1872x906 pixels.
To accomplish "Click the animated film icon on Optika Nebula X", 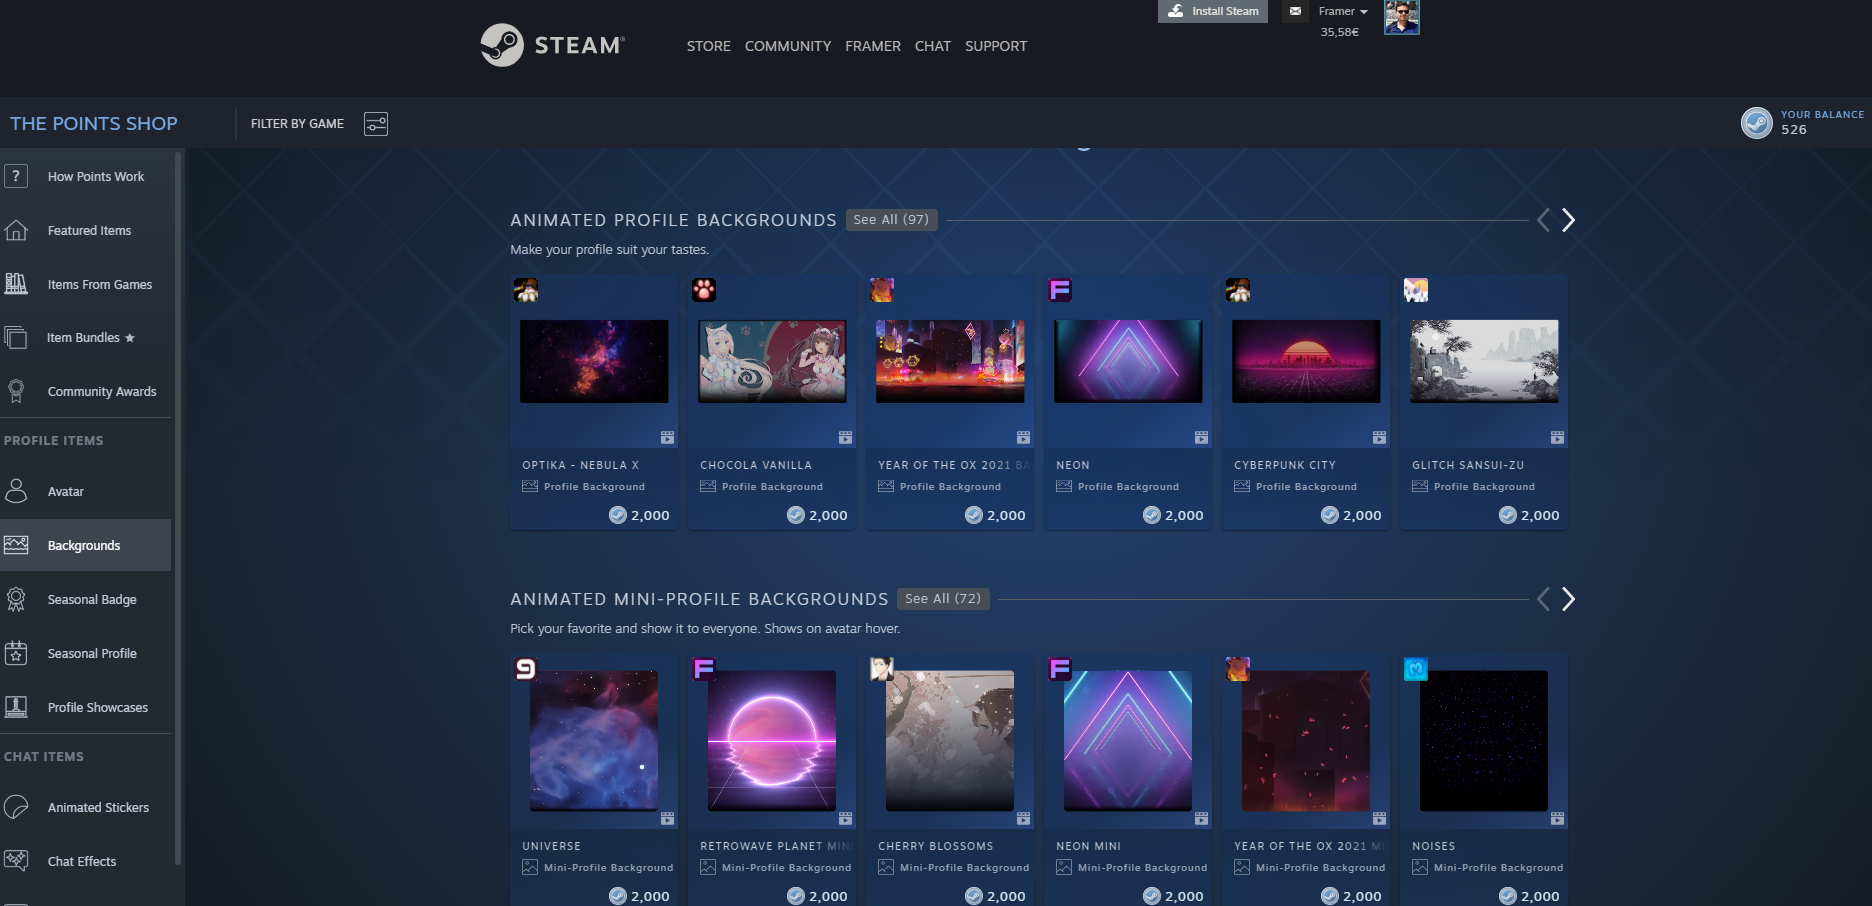I will point(667,438).
